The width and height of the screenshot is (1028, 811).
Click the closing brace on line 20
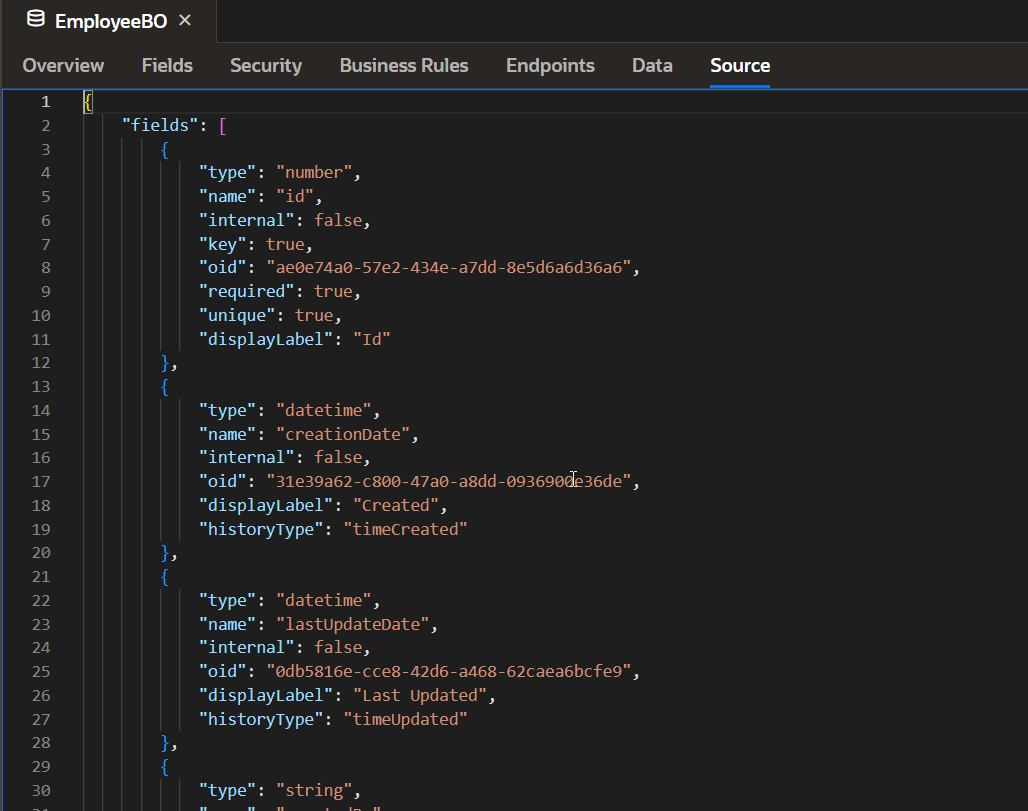165,553
